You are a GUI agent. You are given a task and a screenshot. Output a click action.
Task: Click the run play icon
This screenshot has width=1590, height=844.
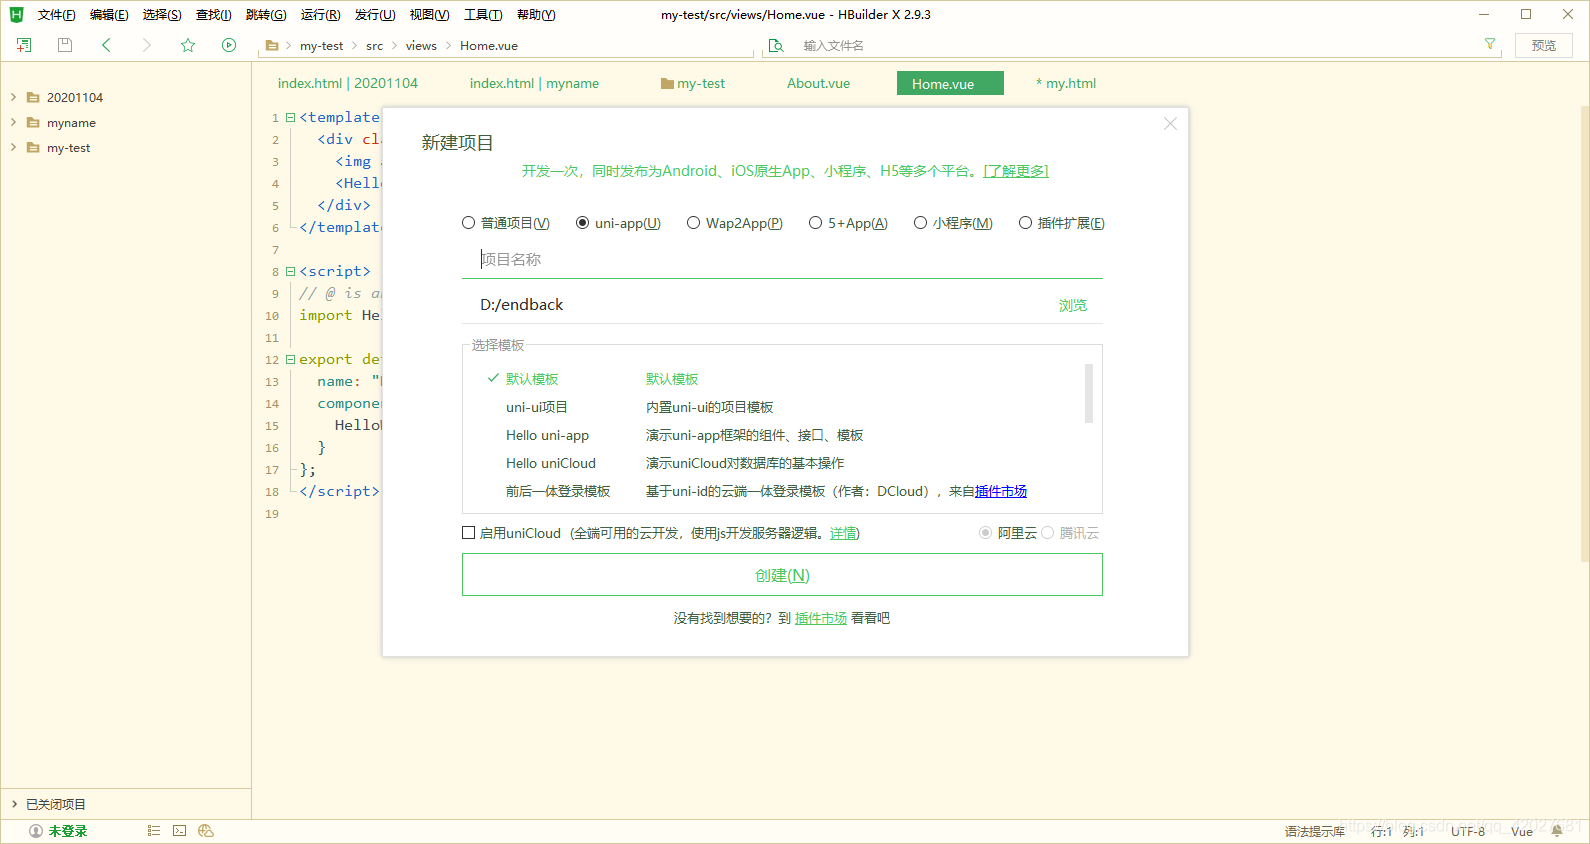229,45
